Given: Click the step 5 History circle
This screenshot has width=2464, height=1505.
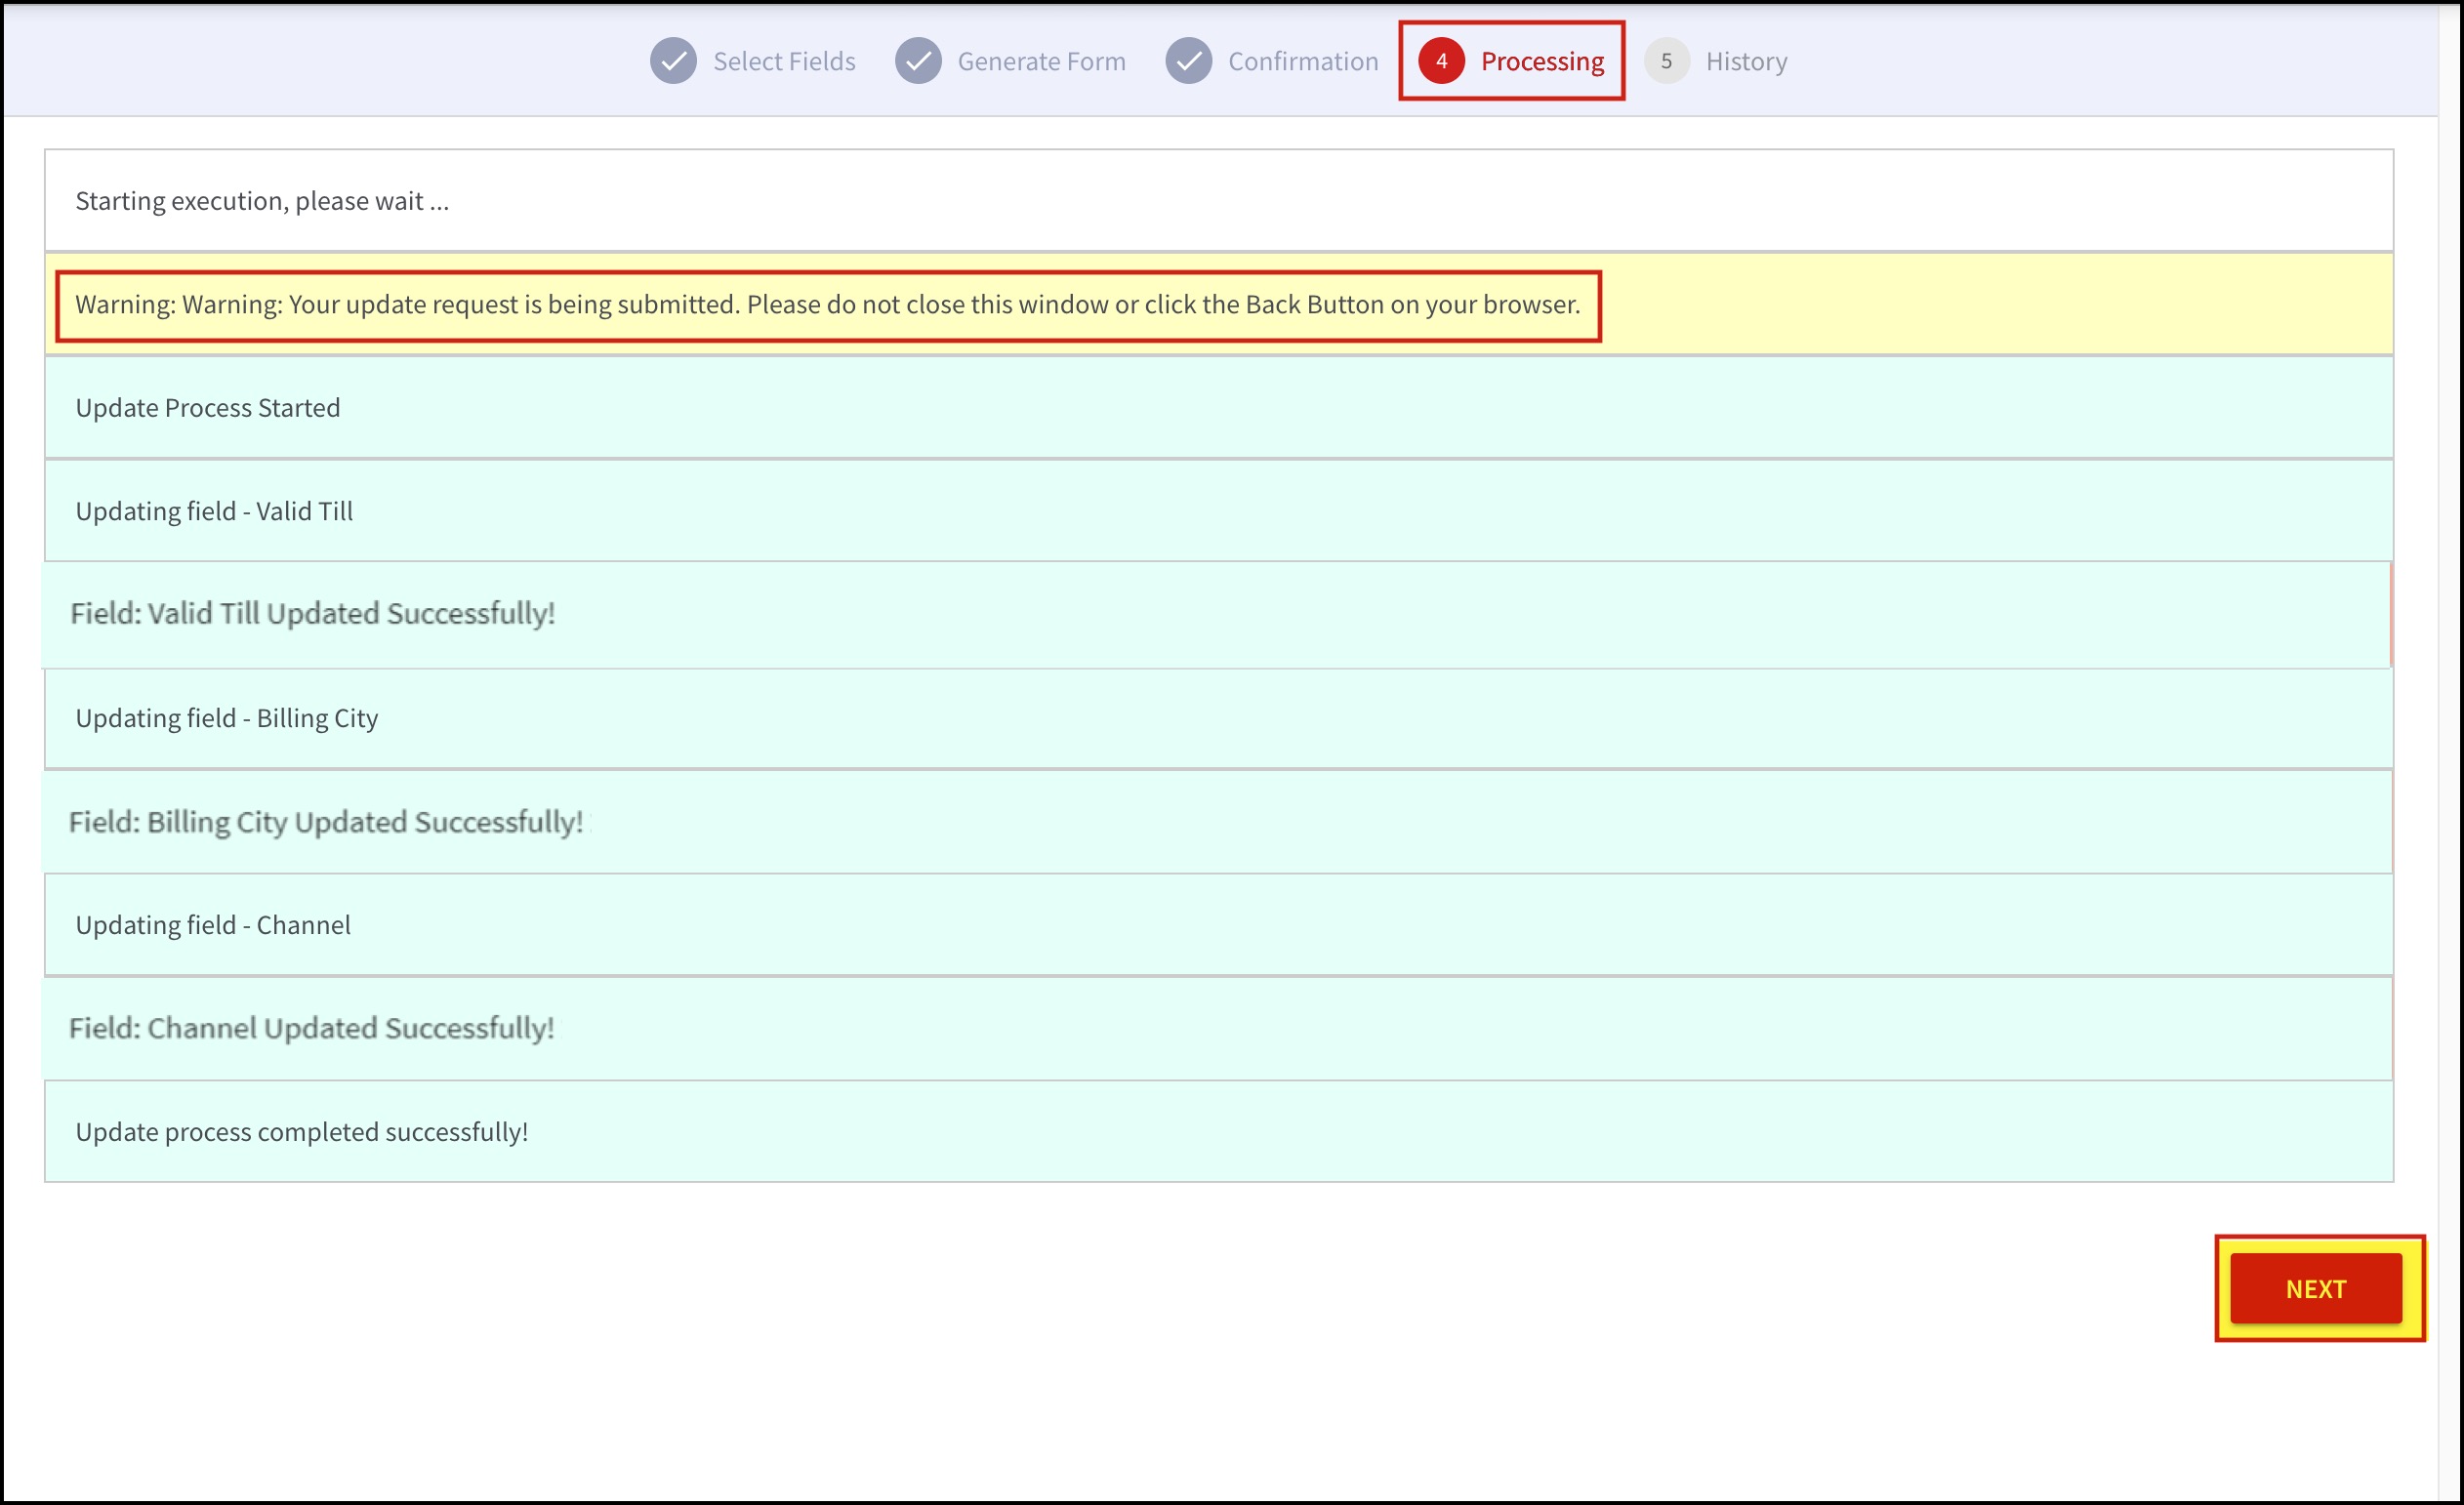Looking at the screenshot, I should pyautogui.click(x=1666, y=61).
